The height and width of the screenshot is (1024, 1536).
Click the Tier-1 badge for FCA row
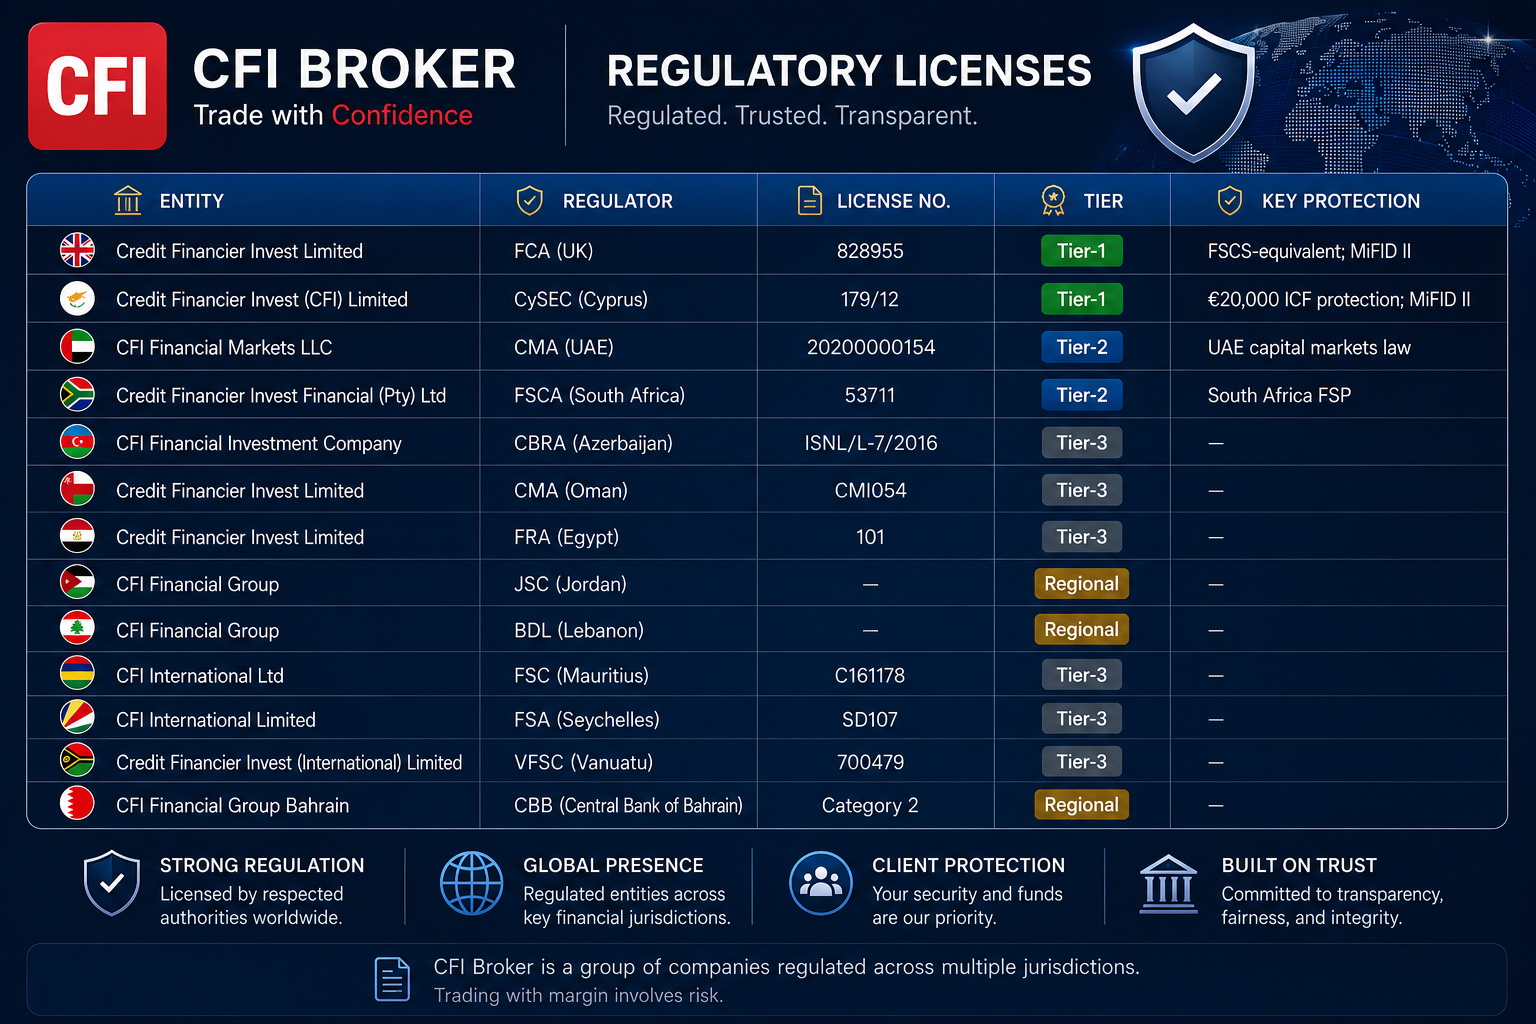click(x=1082, y=251)
